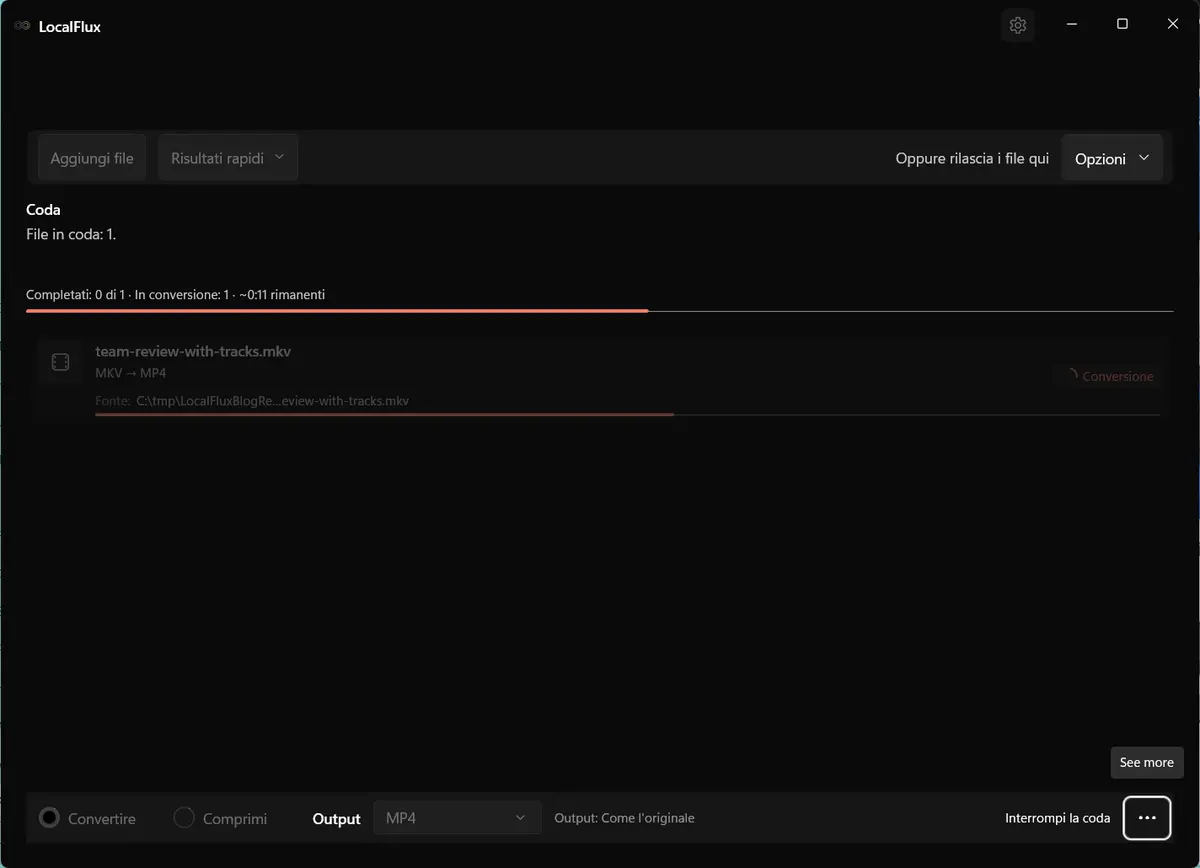
Task: Click the LocalFlux app logo icon
Action: [22, 26]
